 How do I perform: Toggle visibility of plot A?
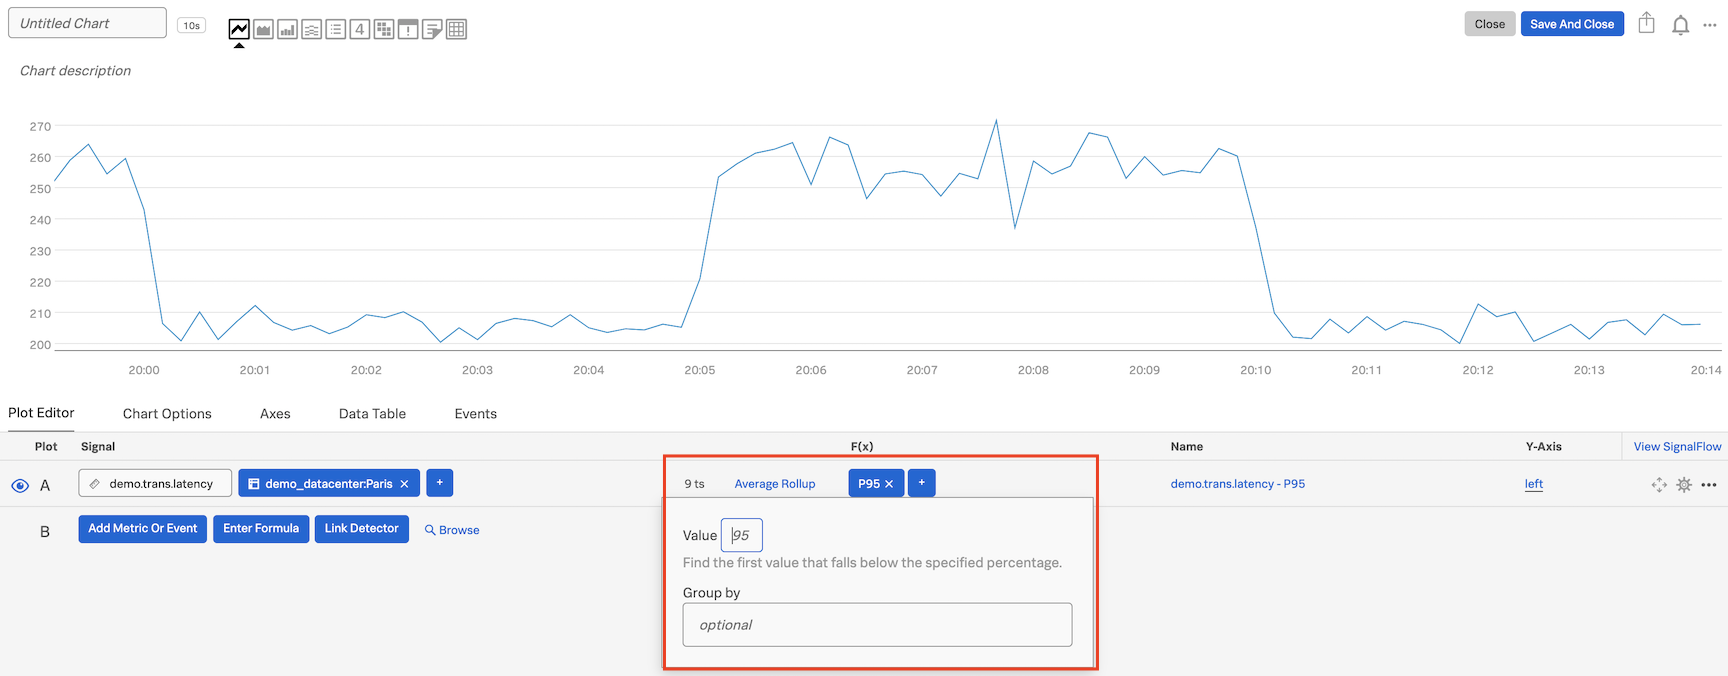pyautogui.click(x=20, y=486)
